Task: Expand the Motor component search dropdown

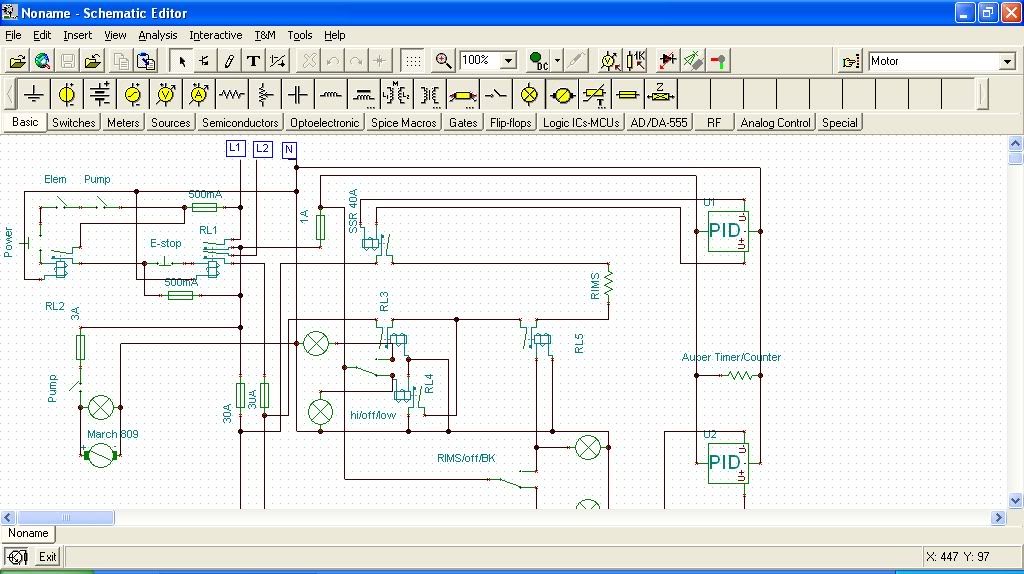Action: coord(1007,62)
